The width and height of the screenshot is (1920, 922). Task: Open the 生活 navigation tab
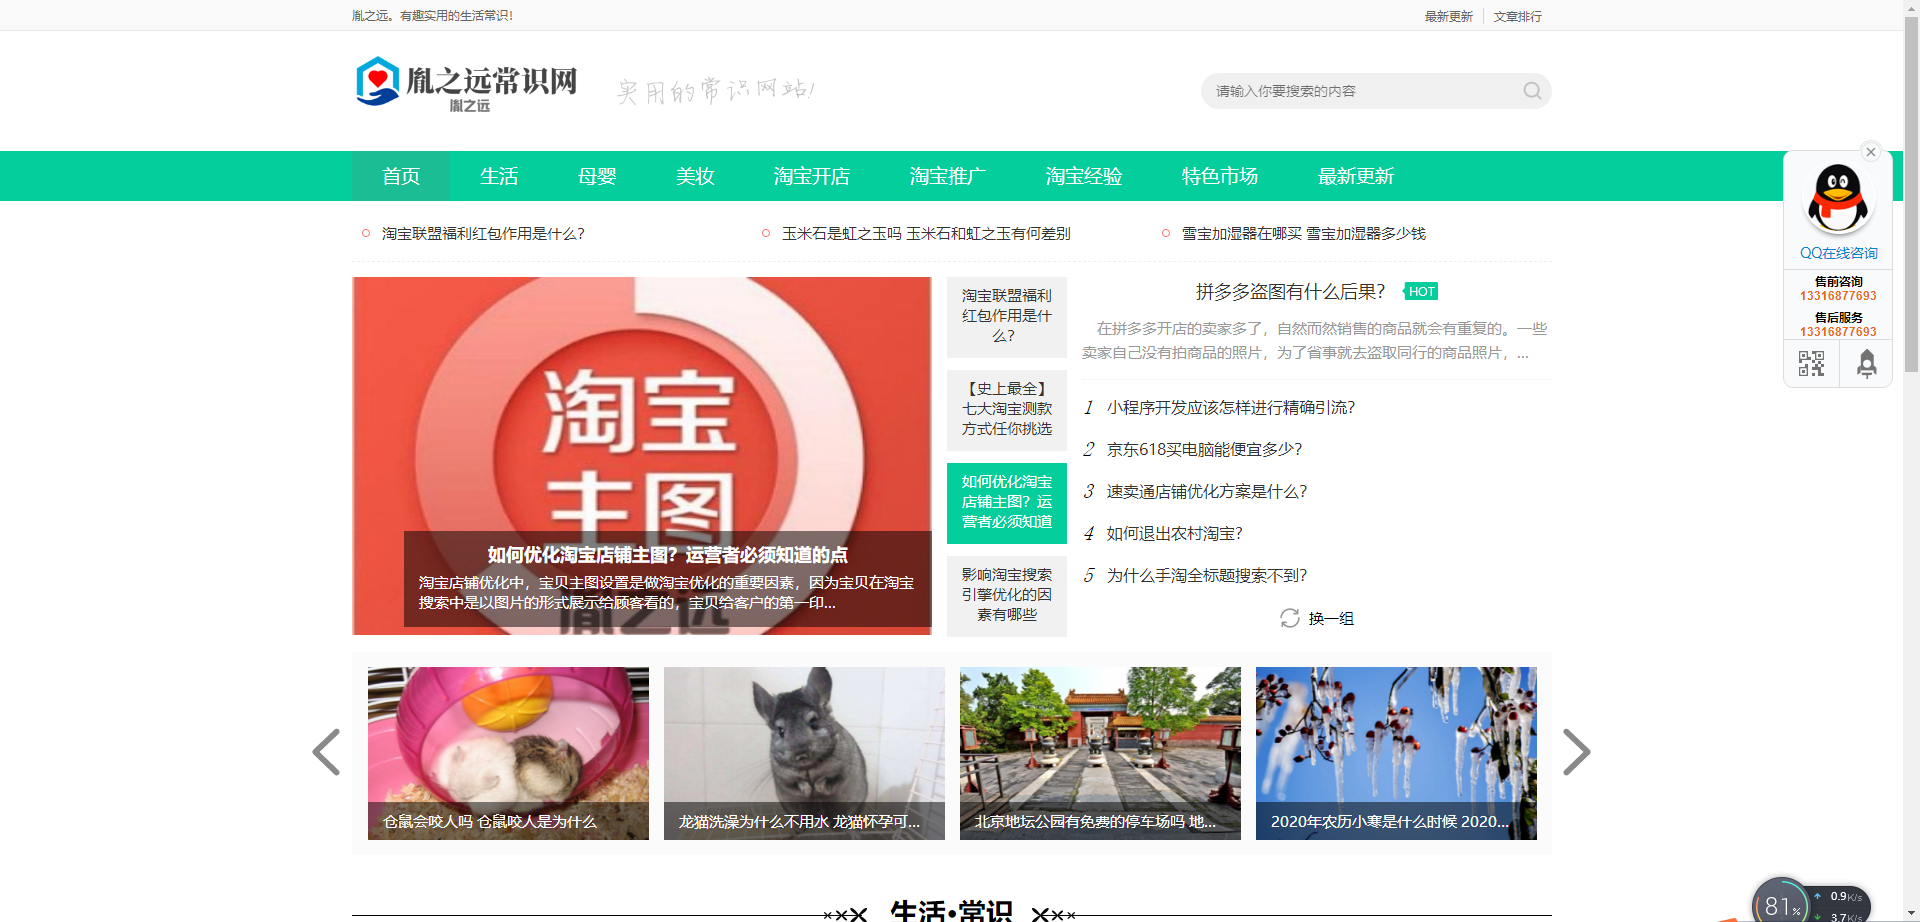(499, 176)
